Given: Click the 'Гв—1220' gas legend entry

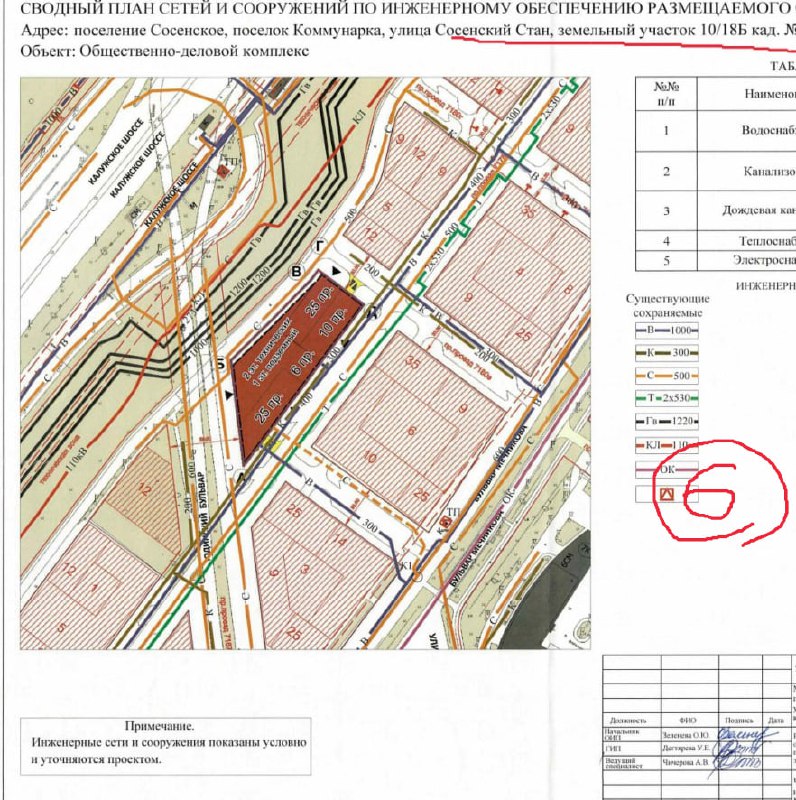Looking at the screenshot, I should pos(667,421).
